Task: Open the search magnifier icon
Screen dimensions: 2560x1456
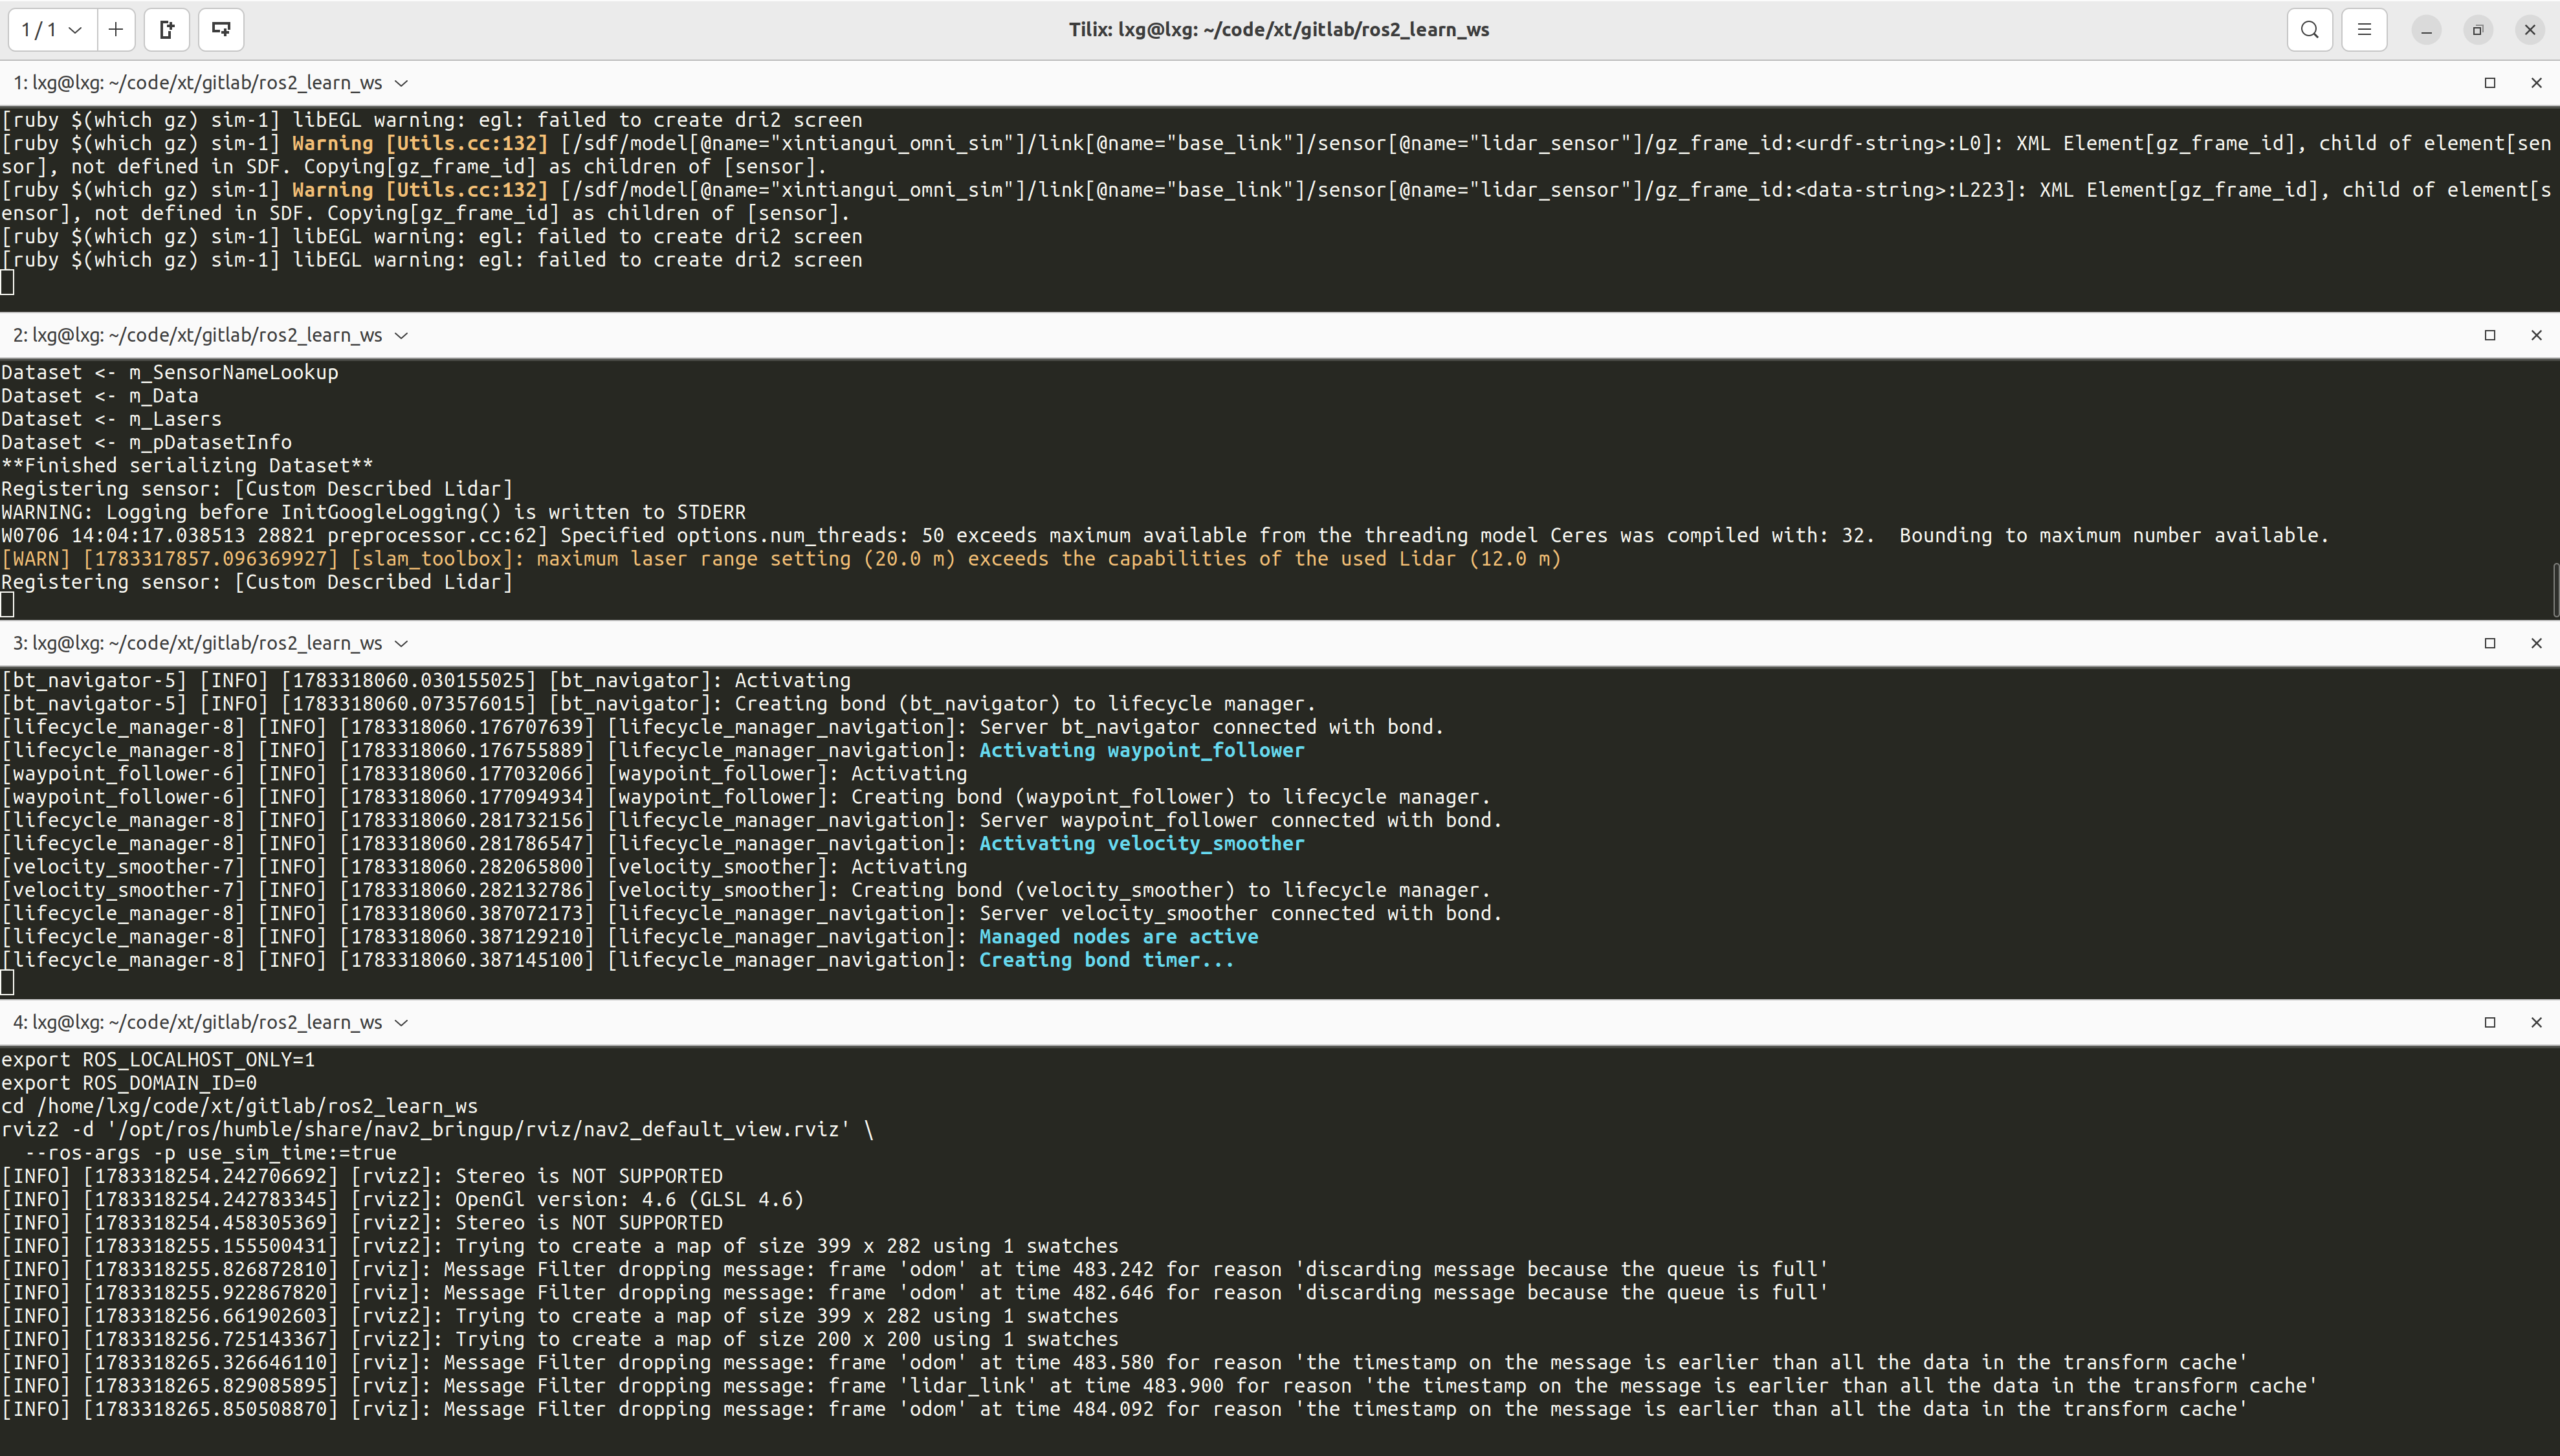Action: point(2310,30)
